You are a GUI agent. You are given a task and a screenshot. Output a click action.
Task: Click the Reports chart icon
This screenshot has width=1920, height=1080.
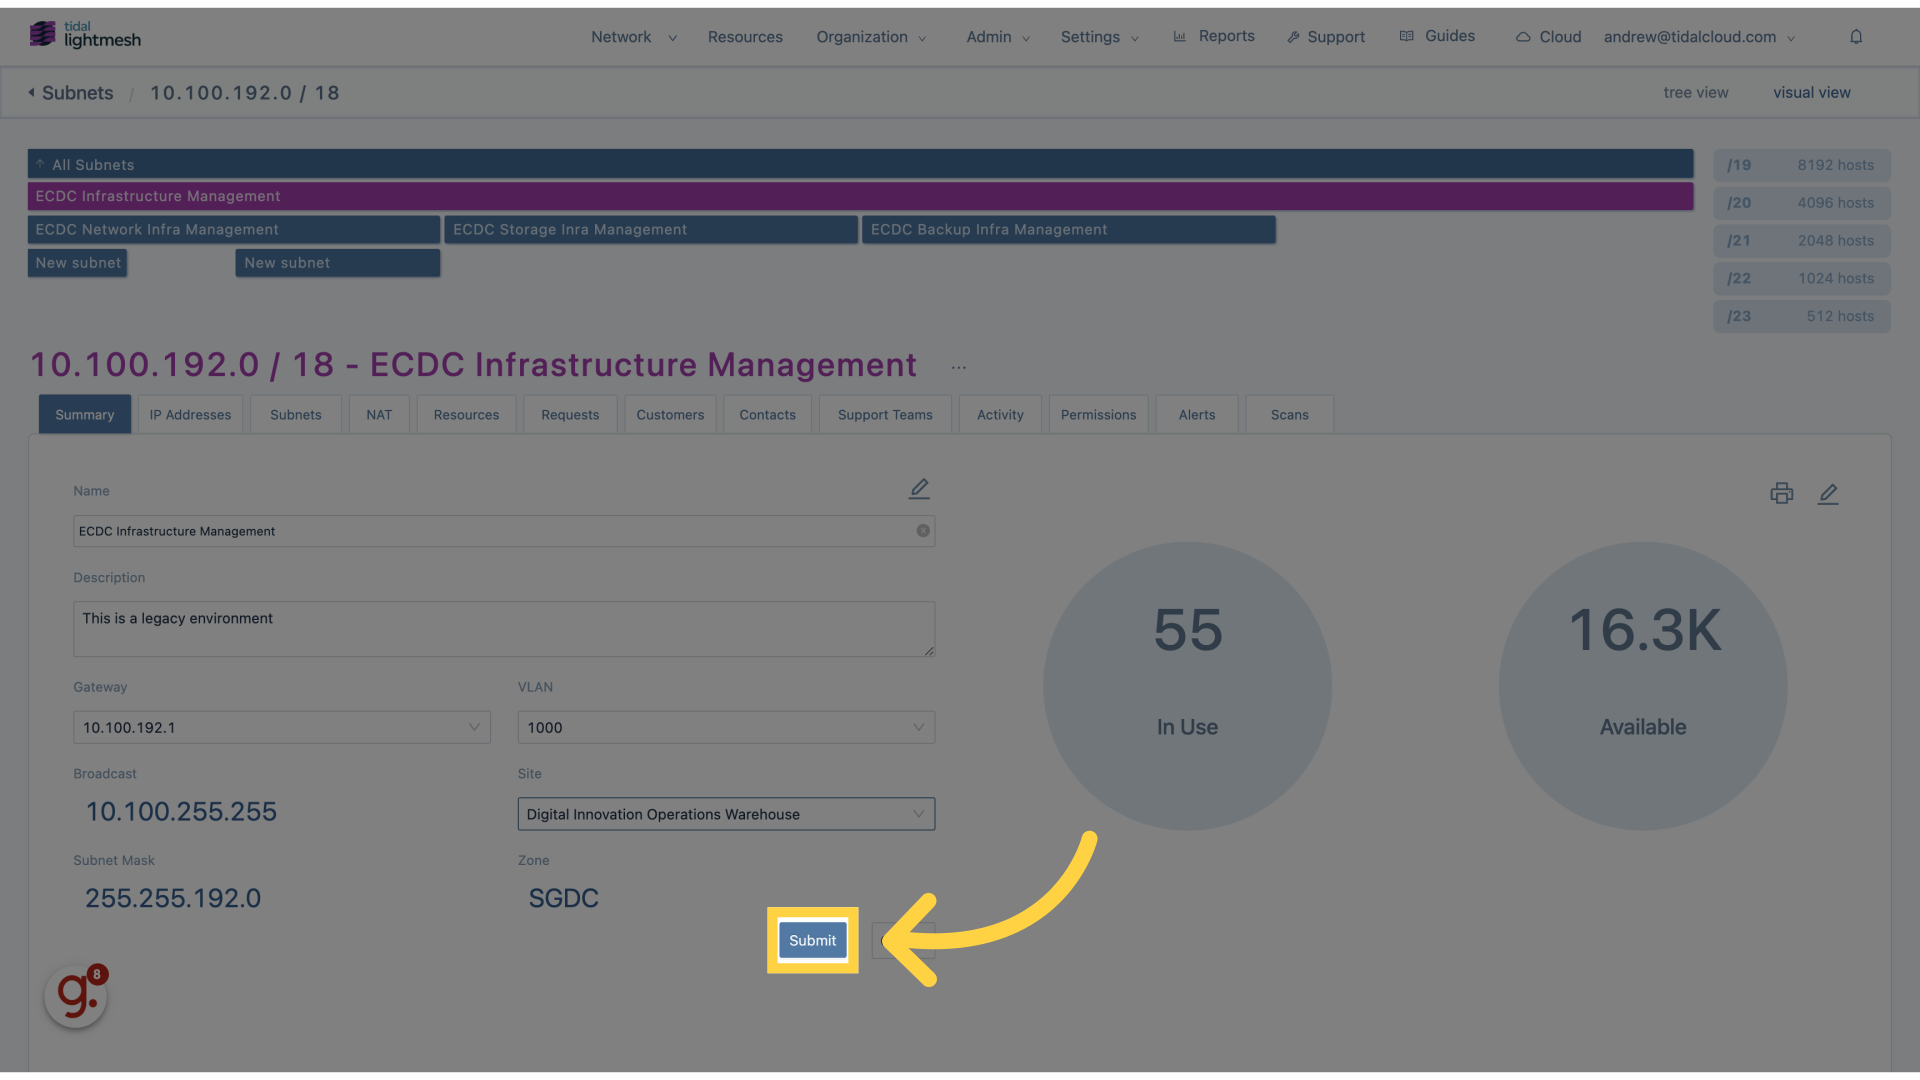tap(1179, 36)
